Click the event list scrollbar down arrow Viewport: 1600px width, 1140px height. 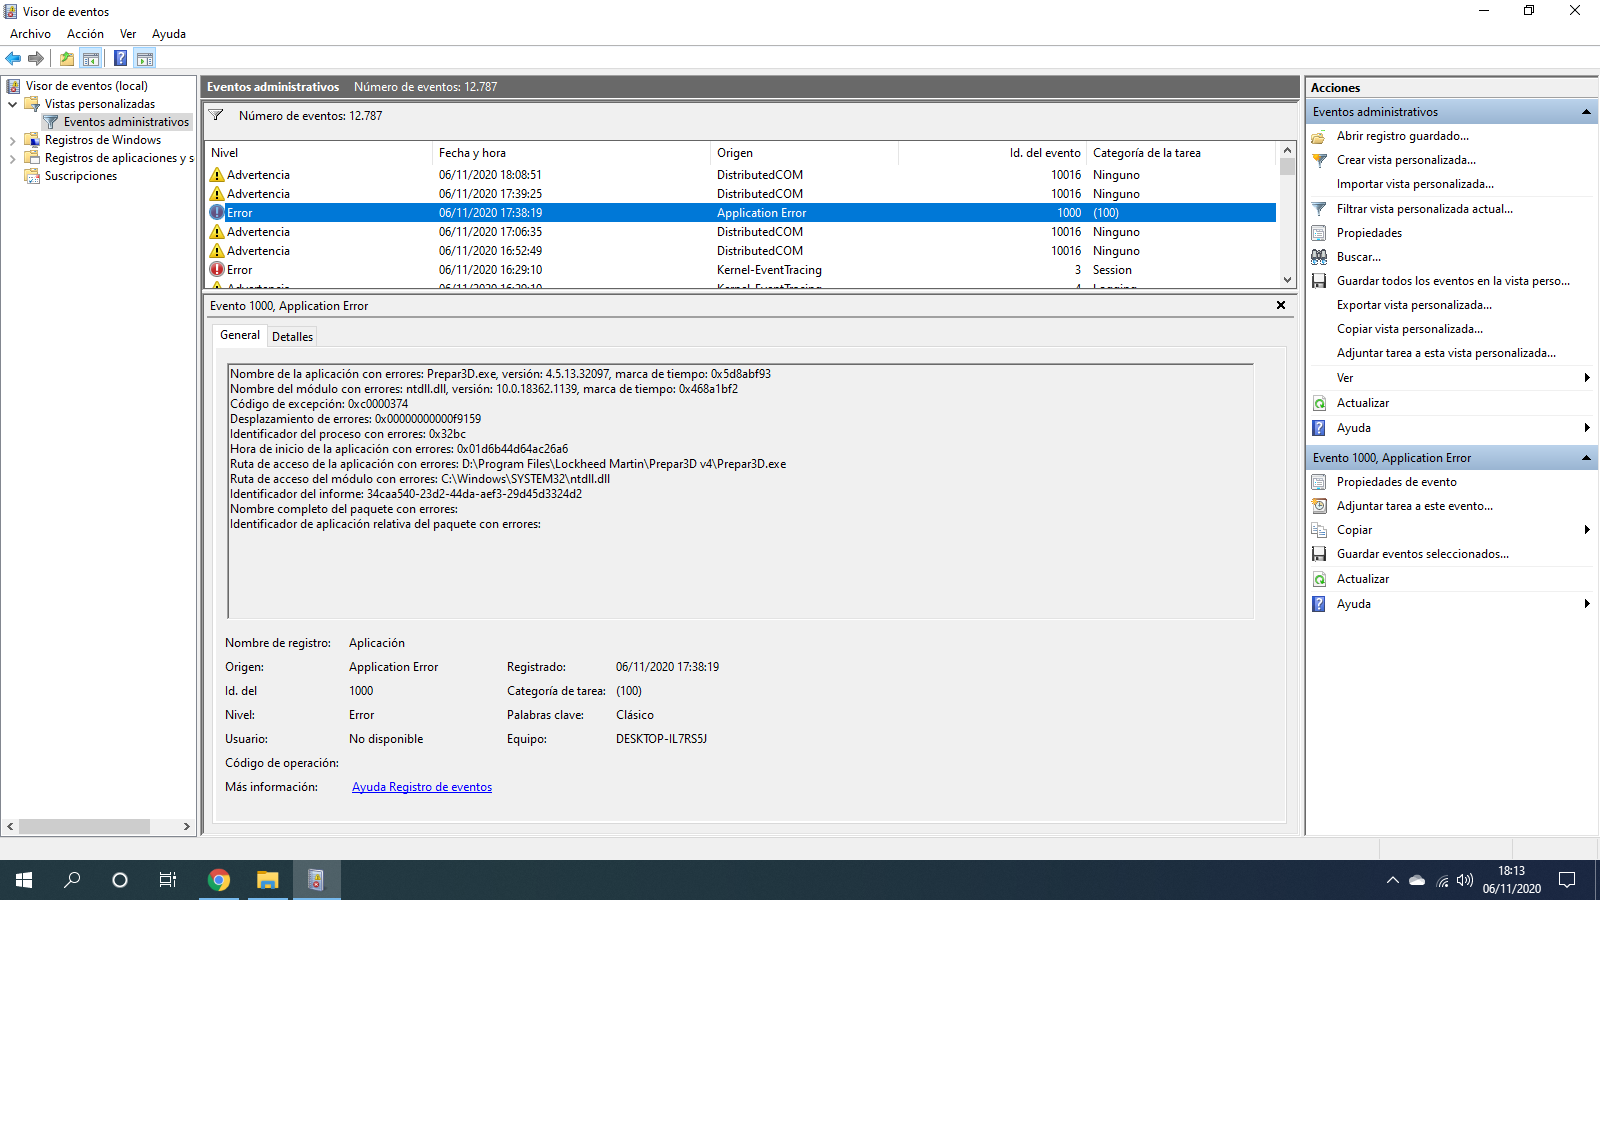(1287, 280)
